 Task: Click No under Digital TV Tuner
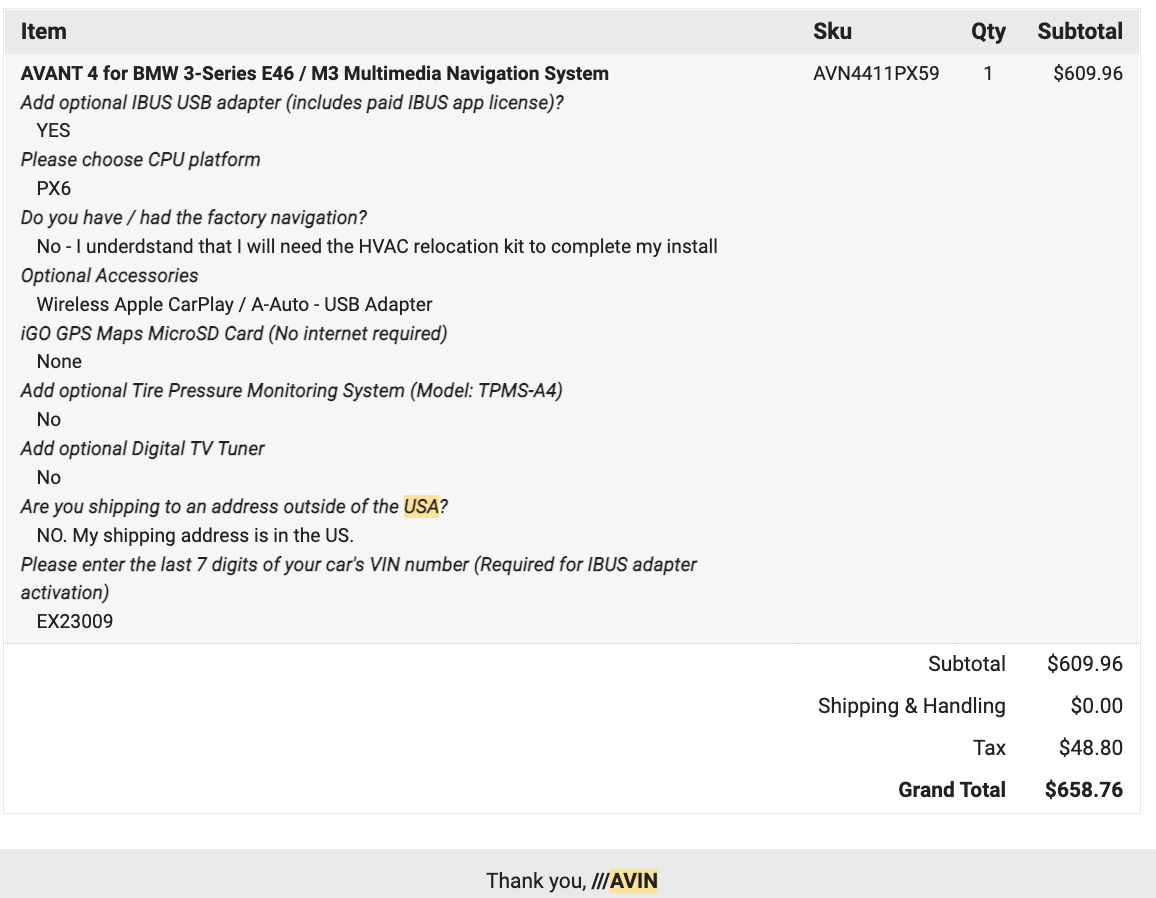(x=49, y=477)
